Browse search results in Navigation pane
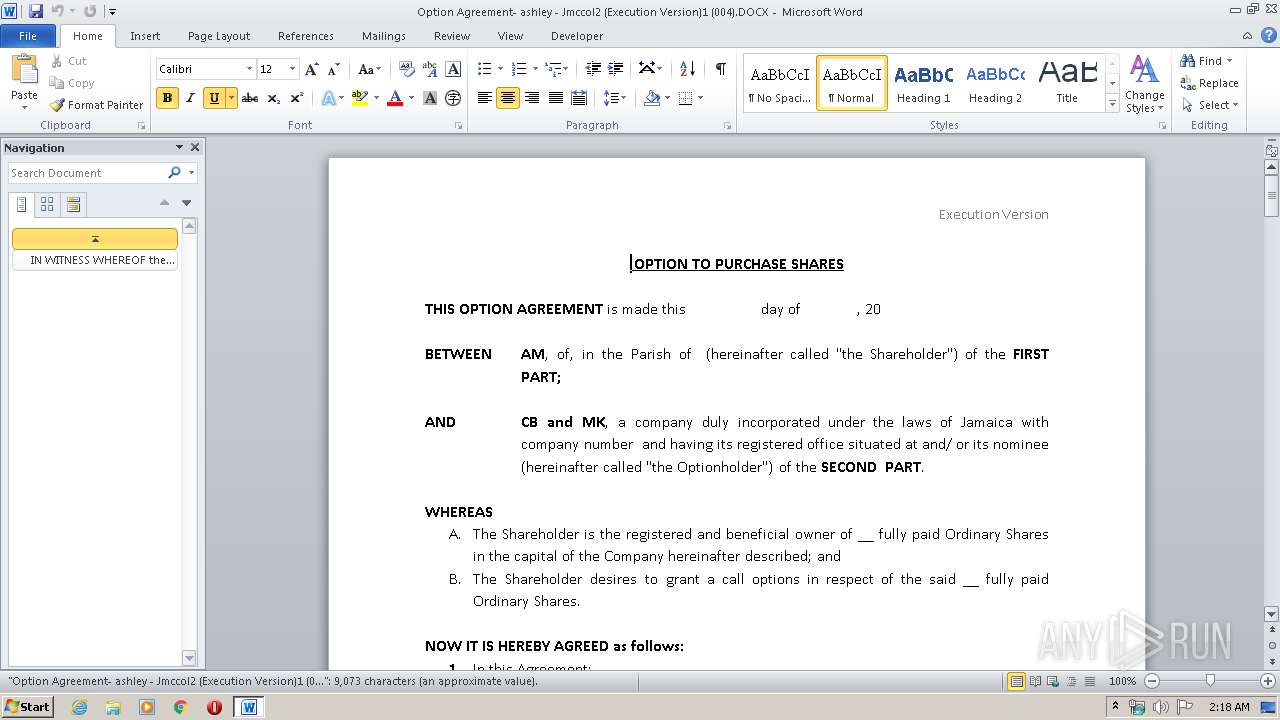This screenshot has width=1280, height=720. [x=73, y=204]
